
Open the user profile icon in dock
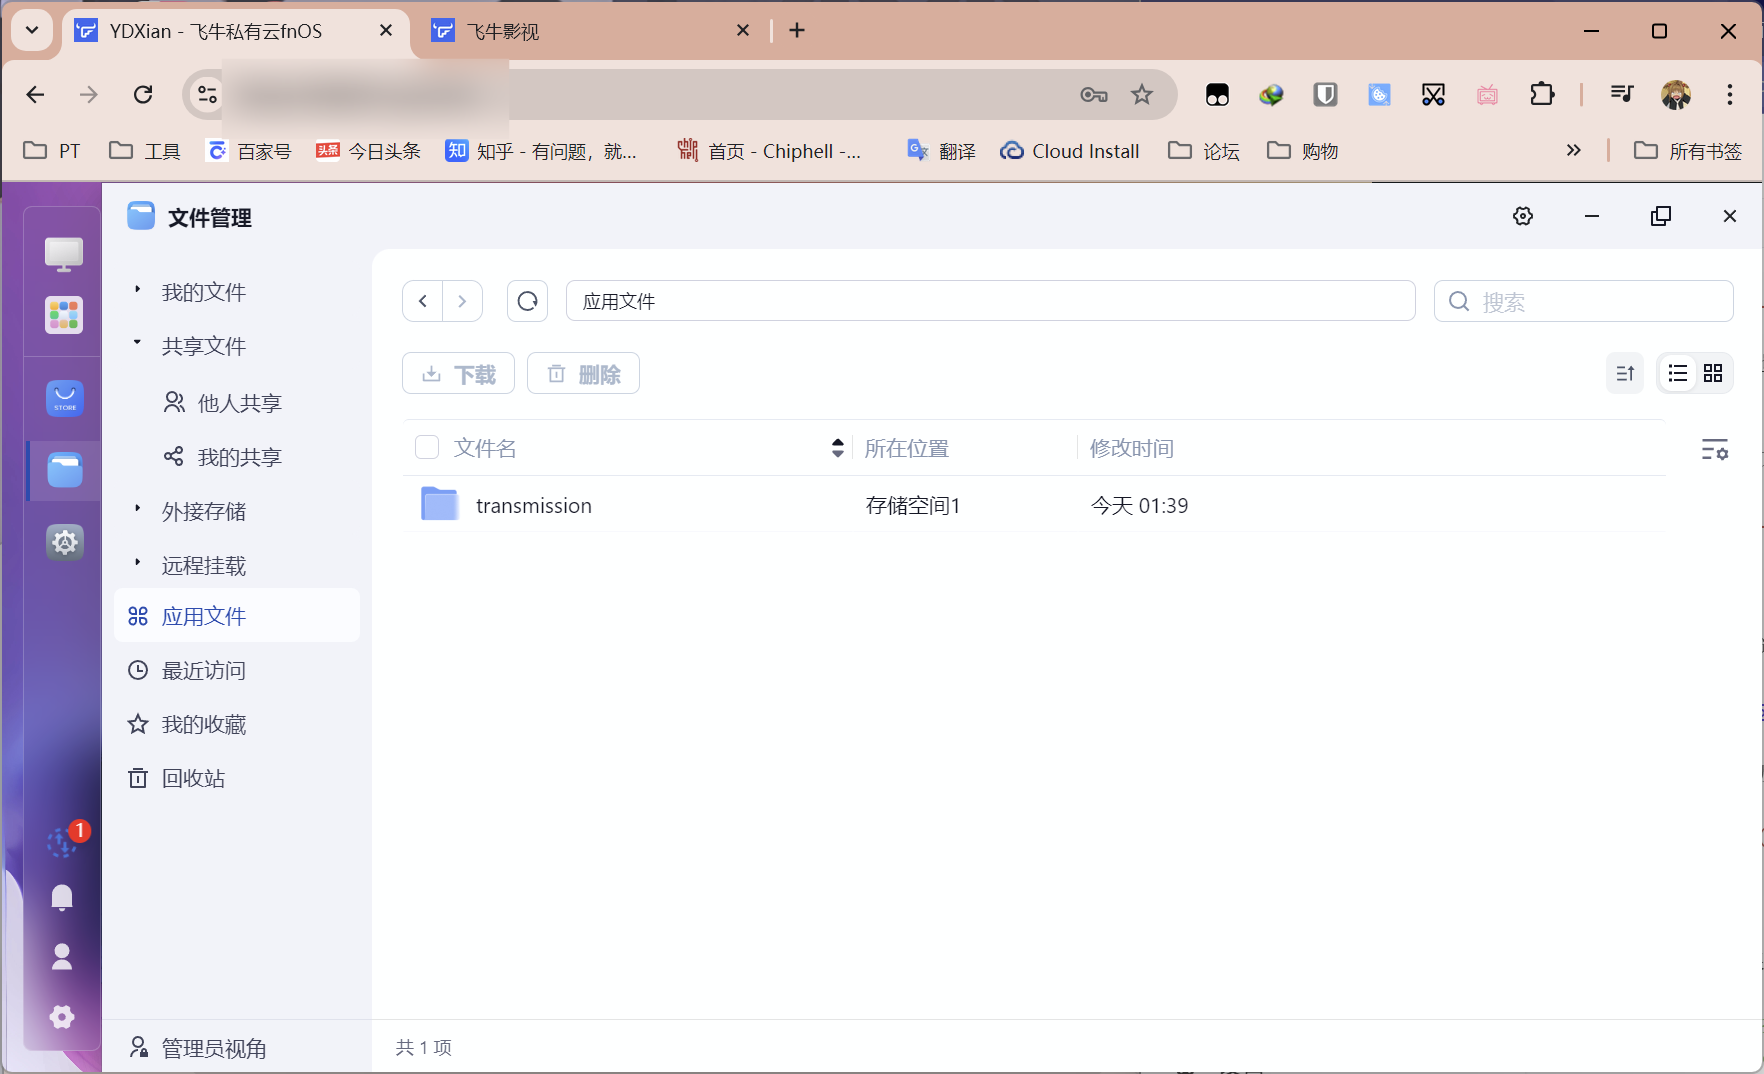tap(62, 957)
